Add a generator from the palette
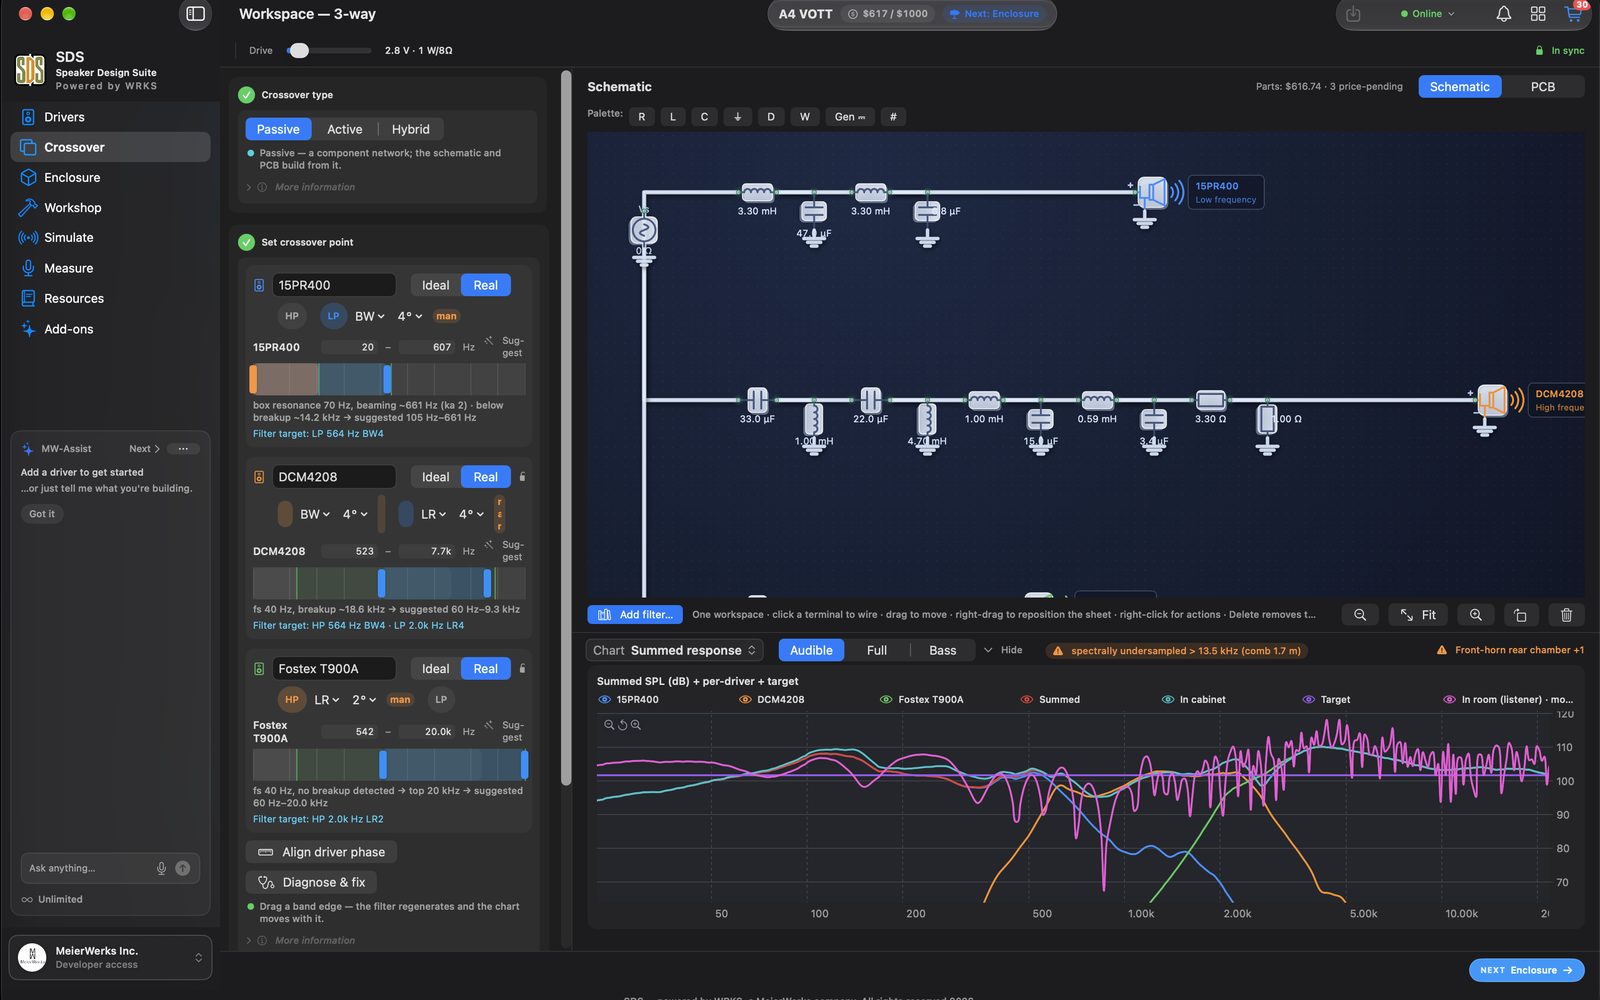 click(850, 117)
